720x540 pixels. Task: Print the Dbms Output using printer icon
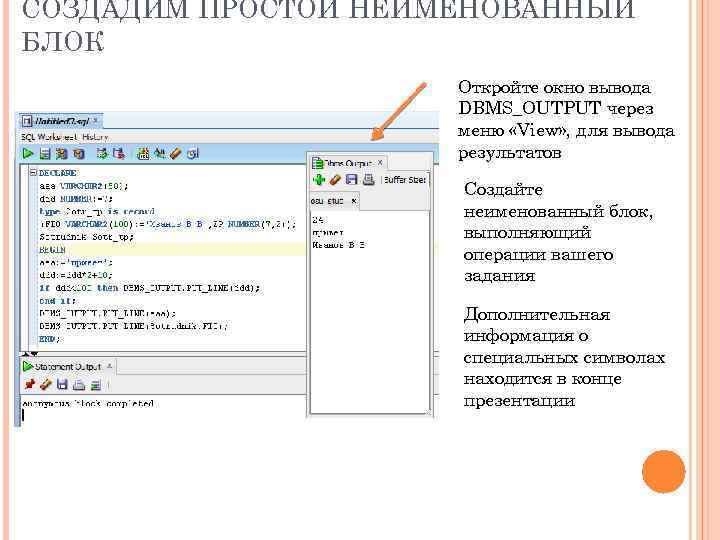pos(368,180)
